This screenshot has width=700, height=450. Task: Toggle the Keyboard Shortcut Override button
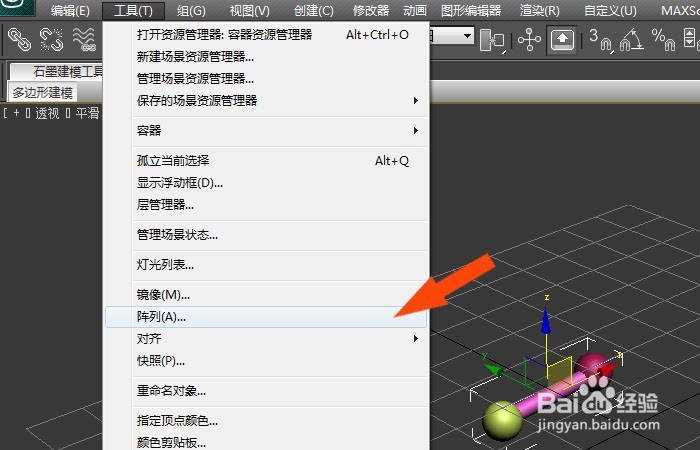coord(562,40)
